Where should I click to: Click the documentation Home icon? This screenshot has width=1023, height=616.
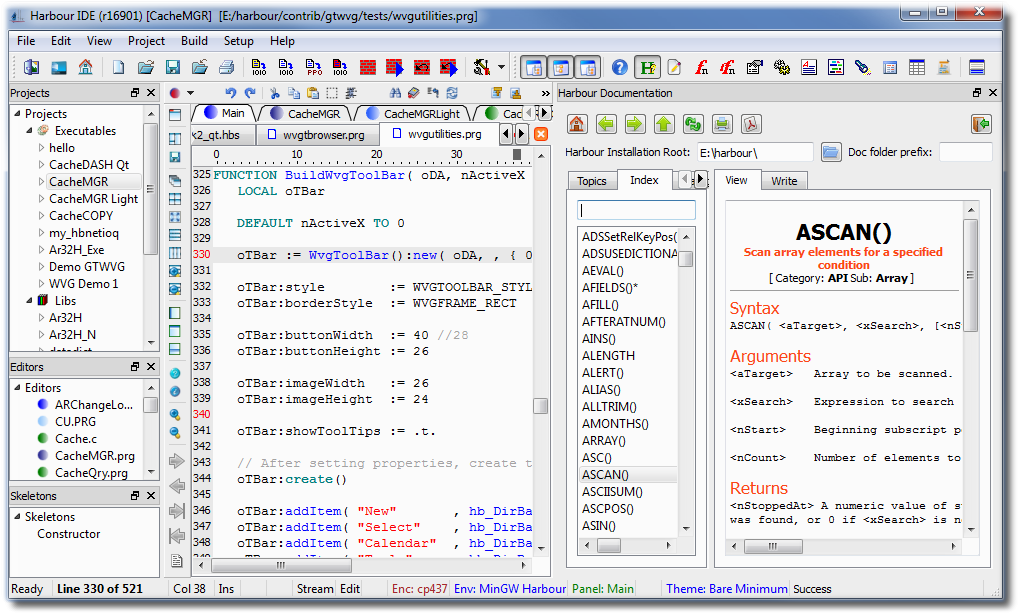click(577, 124)
